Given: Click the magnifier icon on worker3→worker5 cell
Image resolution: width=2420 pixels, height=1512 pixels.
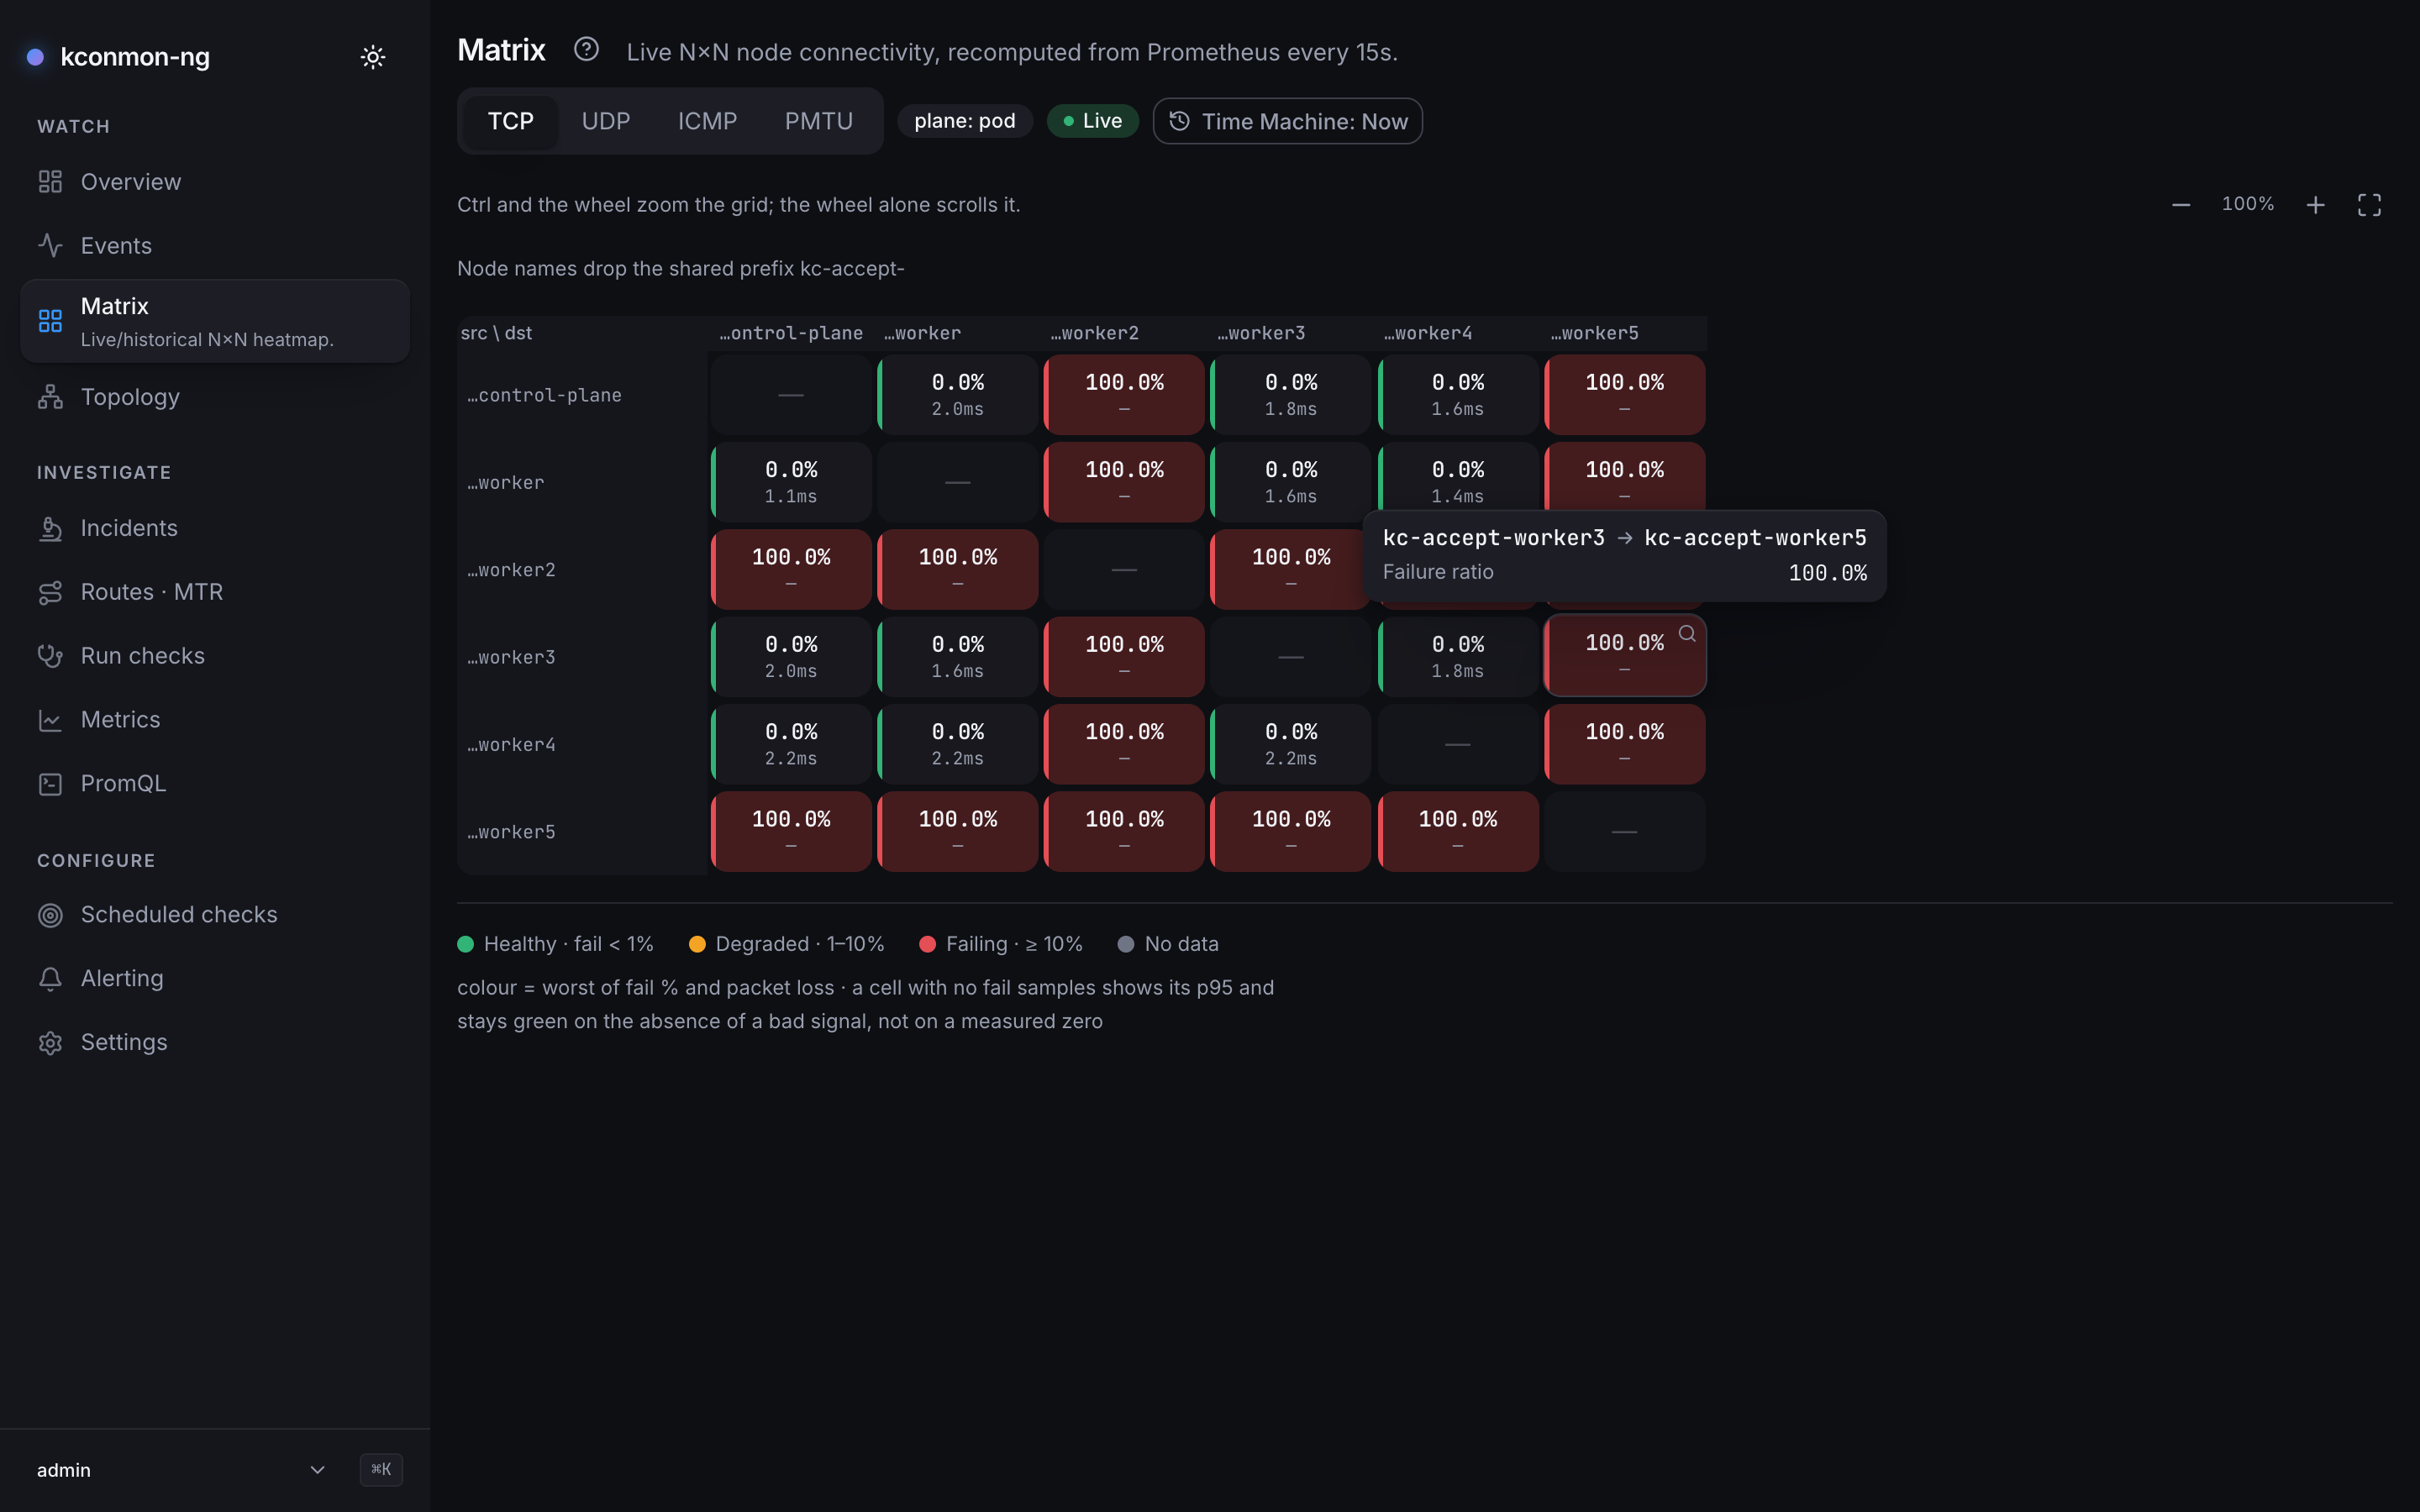Looking at the screenshot, I should 1687,633.
